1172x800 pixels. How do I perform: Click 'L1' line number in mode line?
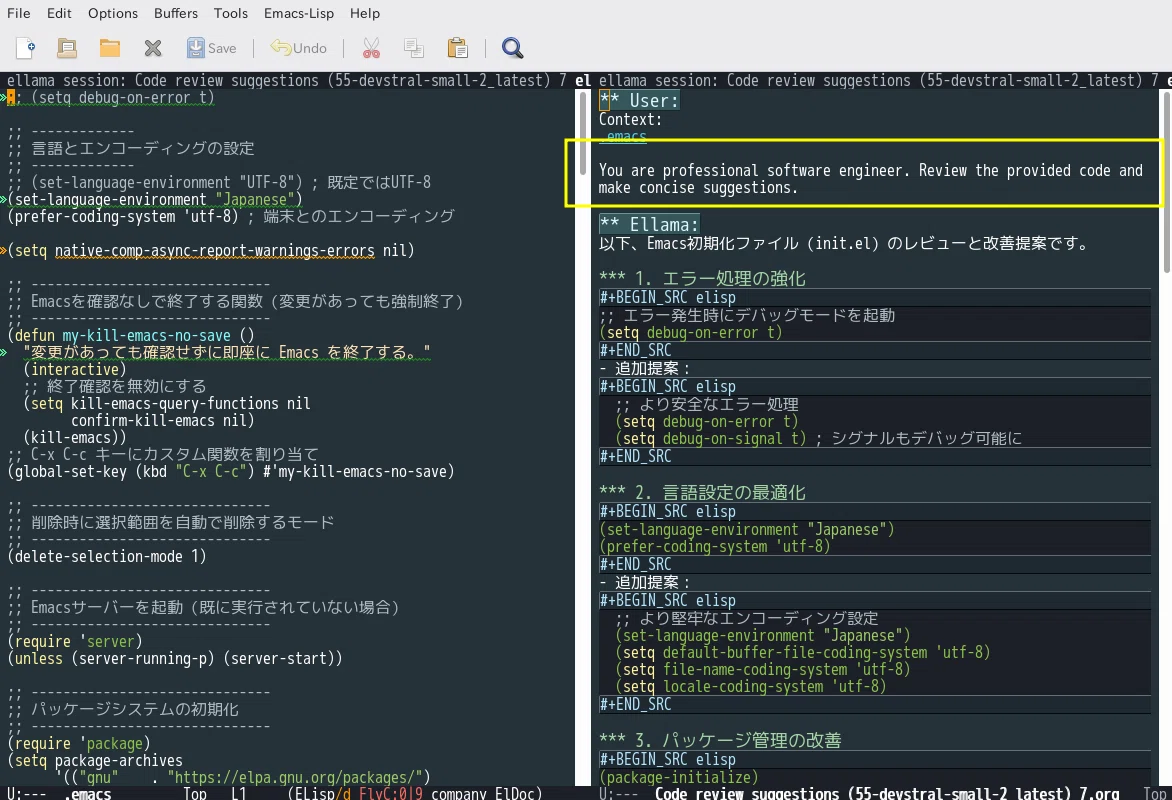coord(238,793)
